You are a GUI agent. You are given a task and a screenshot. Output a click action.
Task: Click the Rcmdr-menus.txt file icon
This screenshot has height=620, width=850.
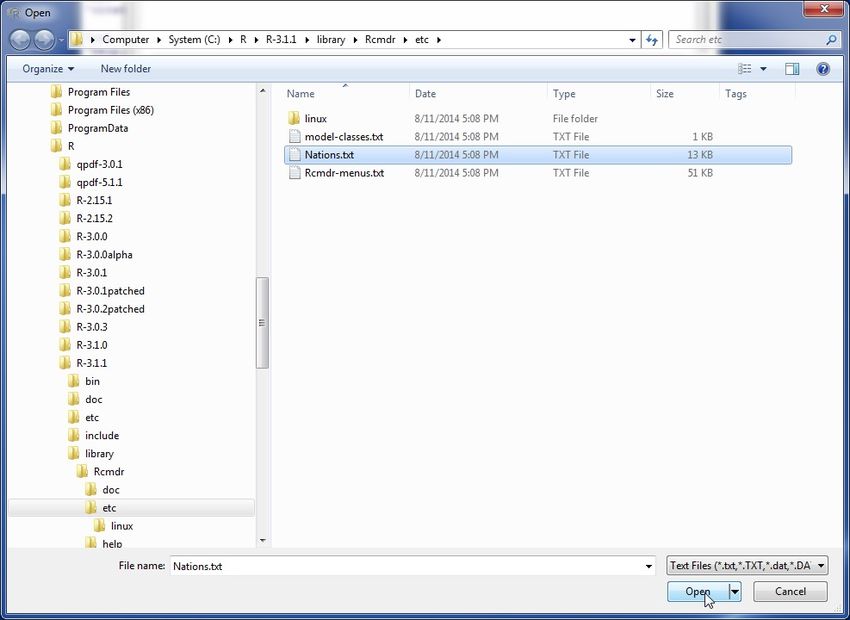tap(294, 173)
